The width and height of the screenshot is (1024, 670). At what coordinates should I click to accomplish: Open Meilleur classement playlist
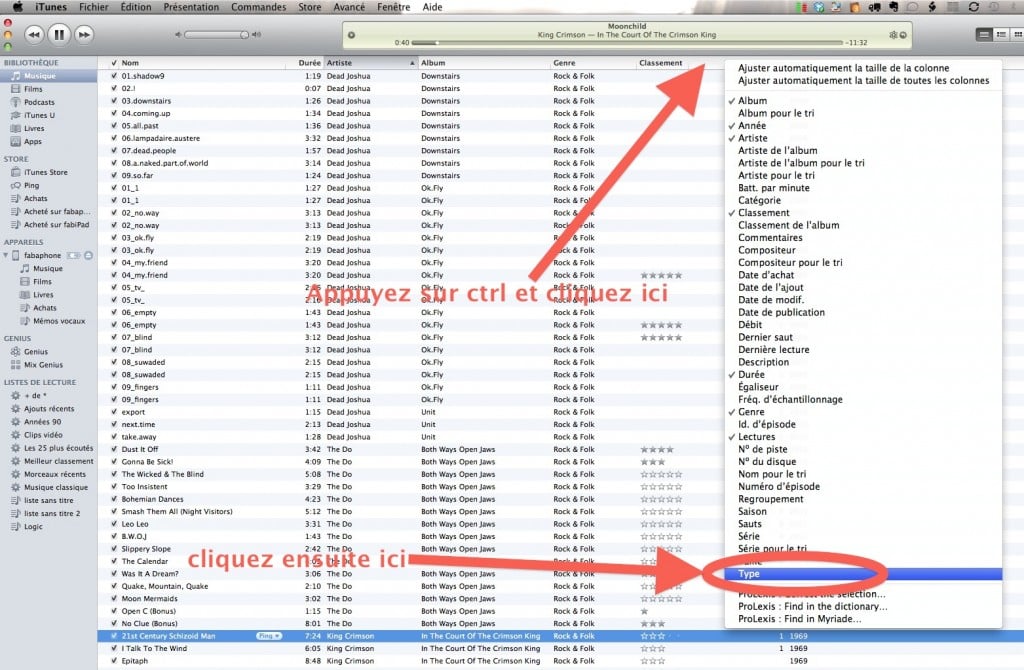(x=56, y=461)
